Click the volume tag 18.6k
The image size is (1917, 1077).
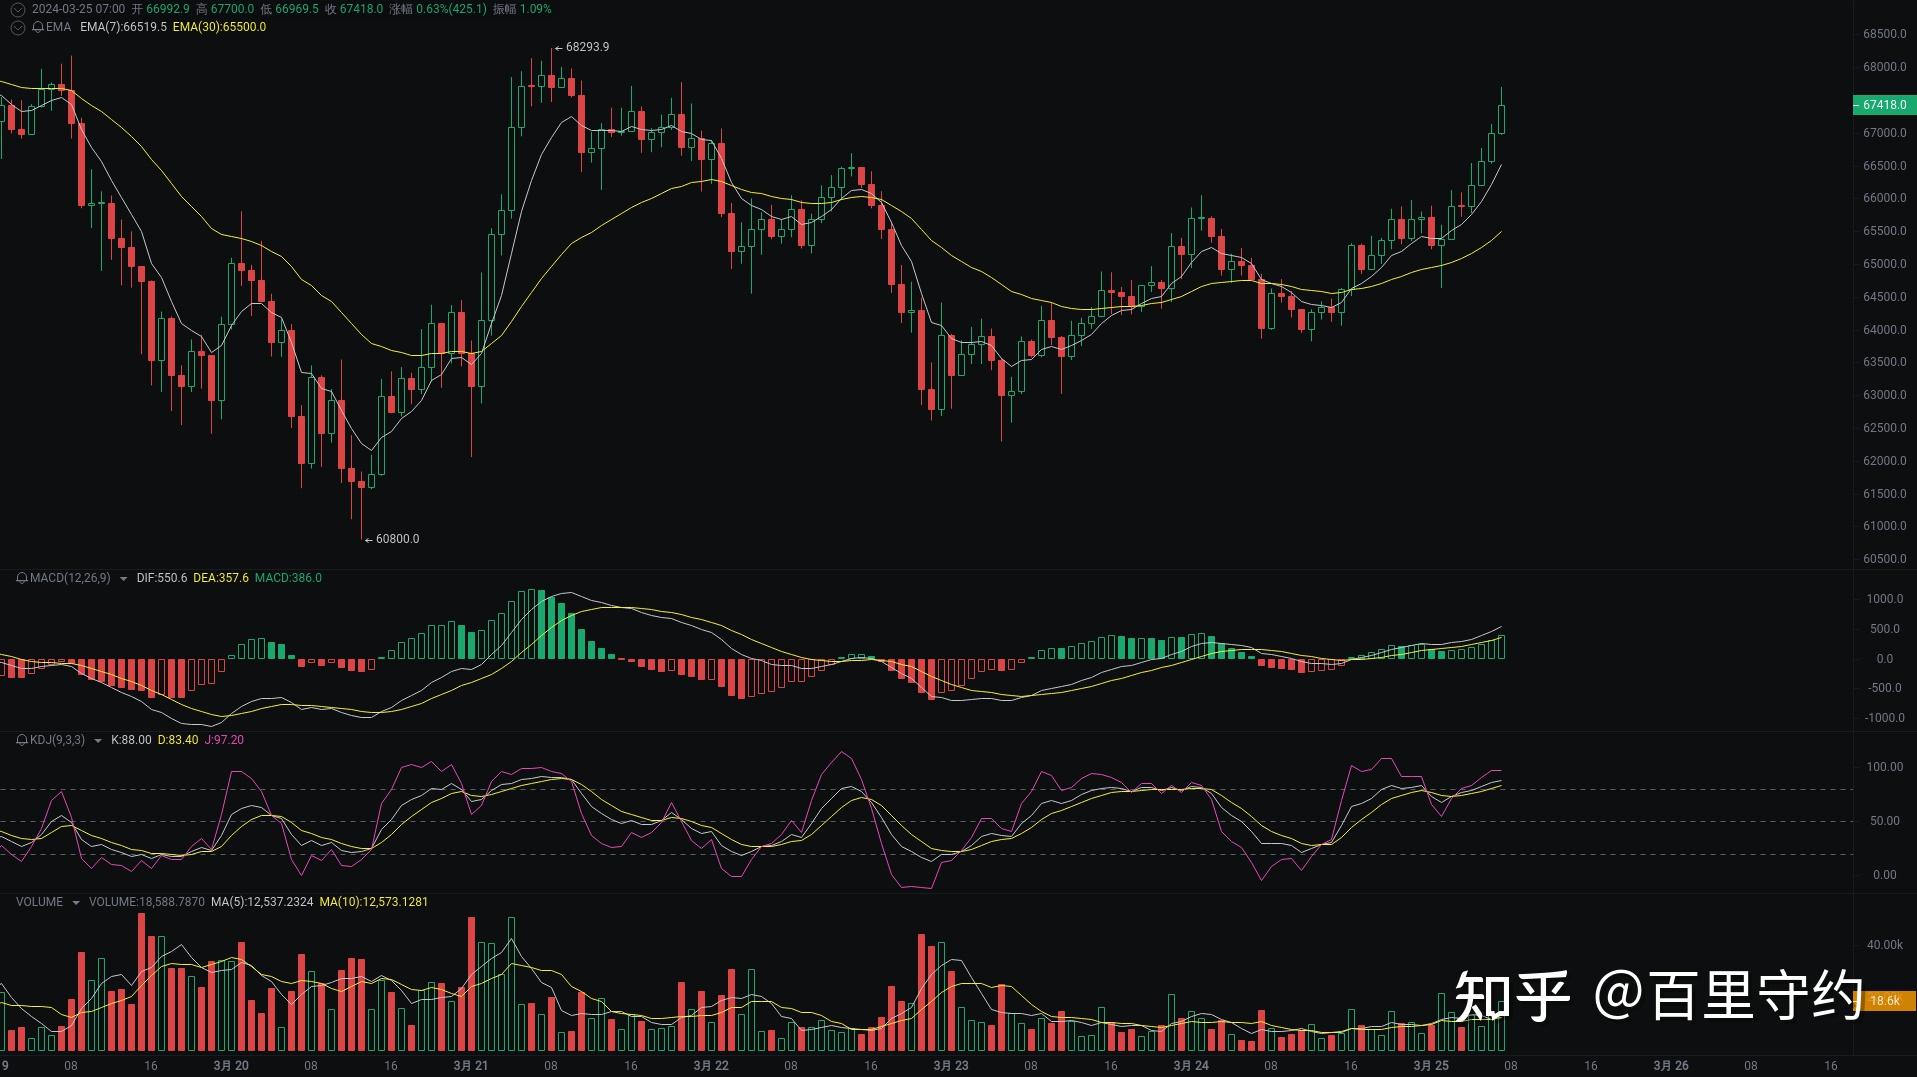pyautogui.click(x=1884, y=1000)
